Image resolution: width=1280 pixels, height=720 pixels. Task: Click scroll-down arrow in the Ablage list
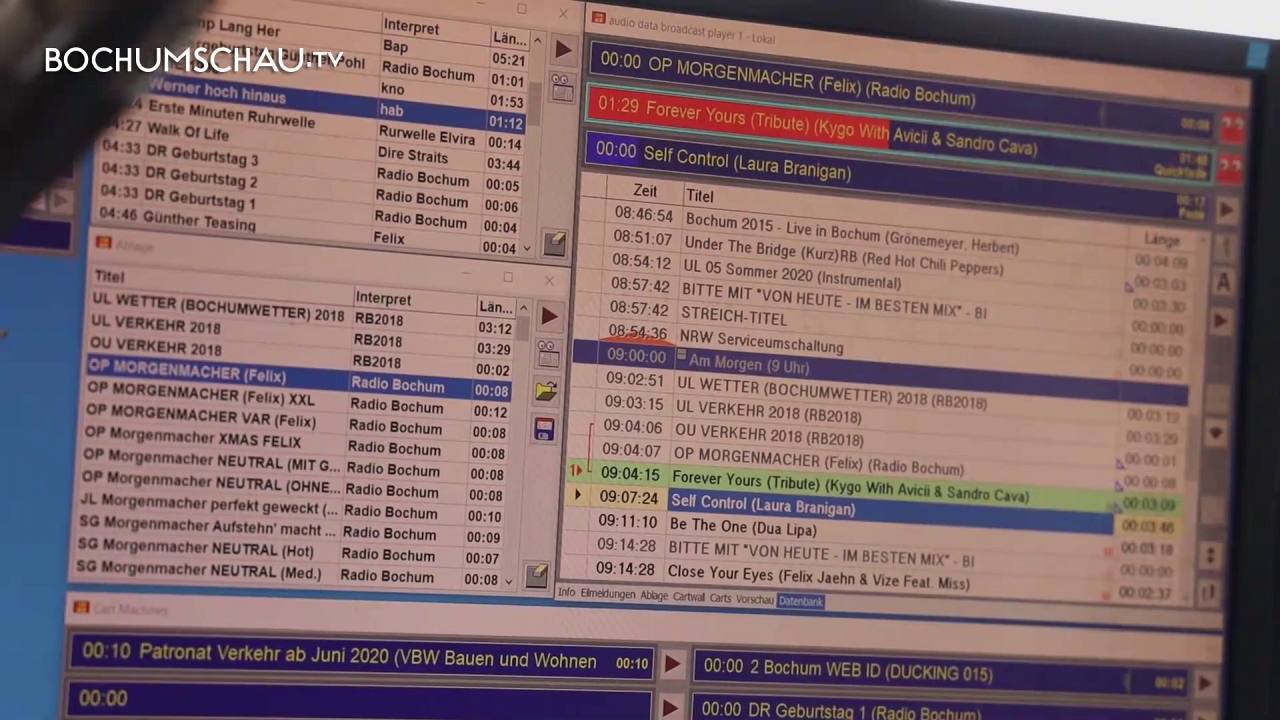click(x=509, y=580)
